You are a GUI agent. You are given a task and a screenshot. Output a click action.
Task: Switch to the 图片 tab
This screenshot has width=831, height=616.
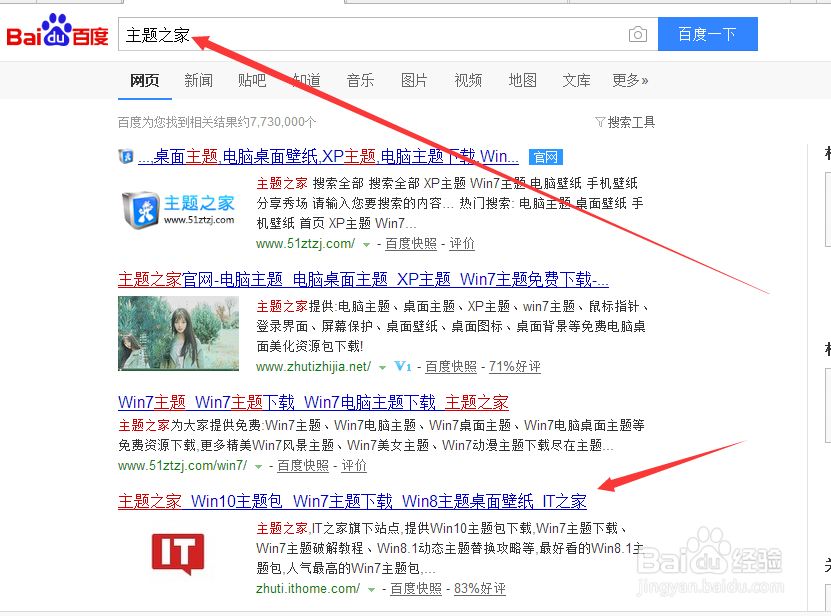coord(414,81)
